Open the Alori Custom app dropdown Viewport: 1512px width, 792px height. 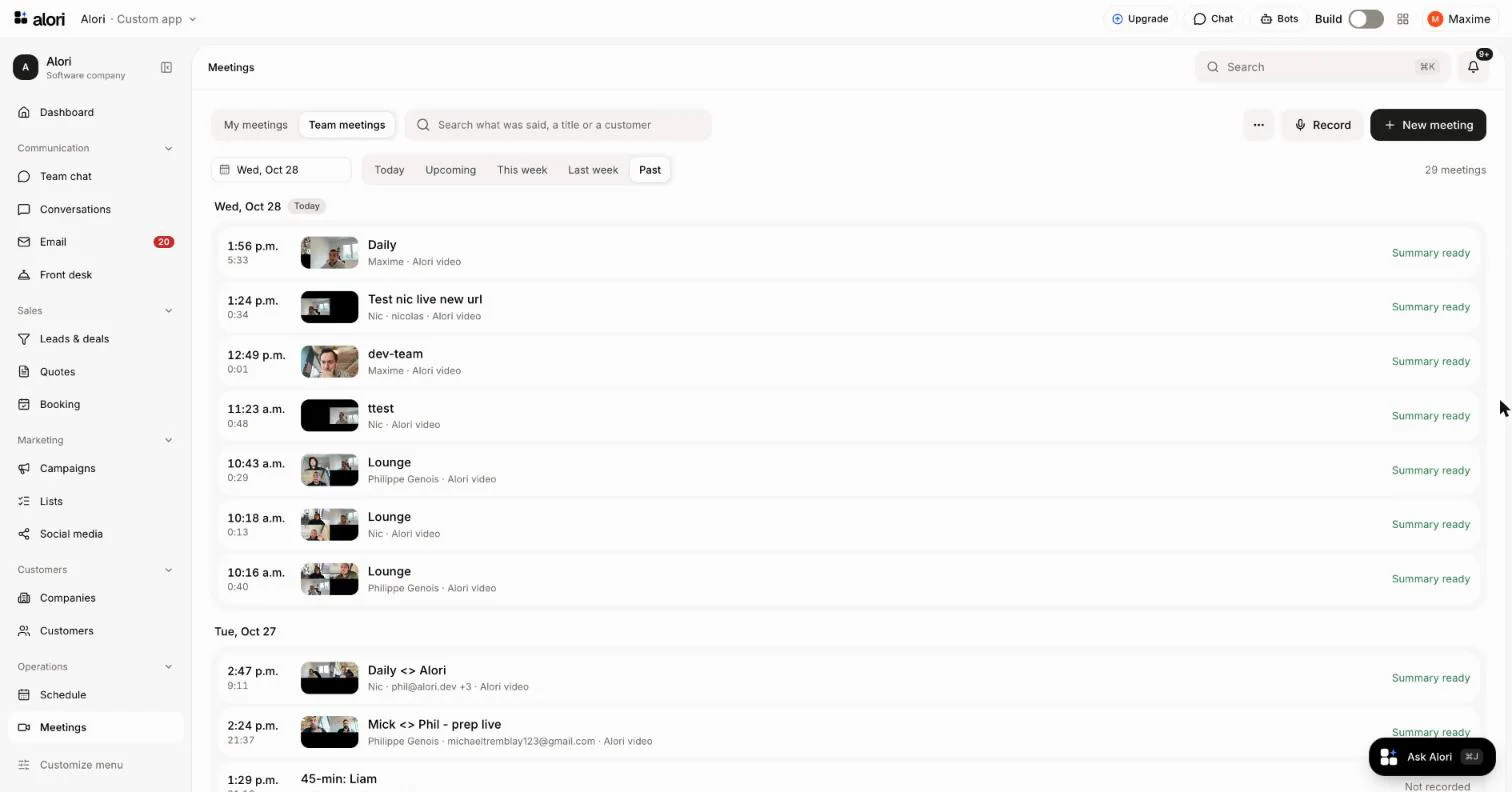point(138,19)
